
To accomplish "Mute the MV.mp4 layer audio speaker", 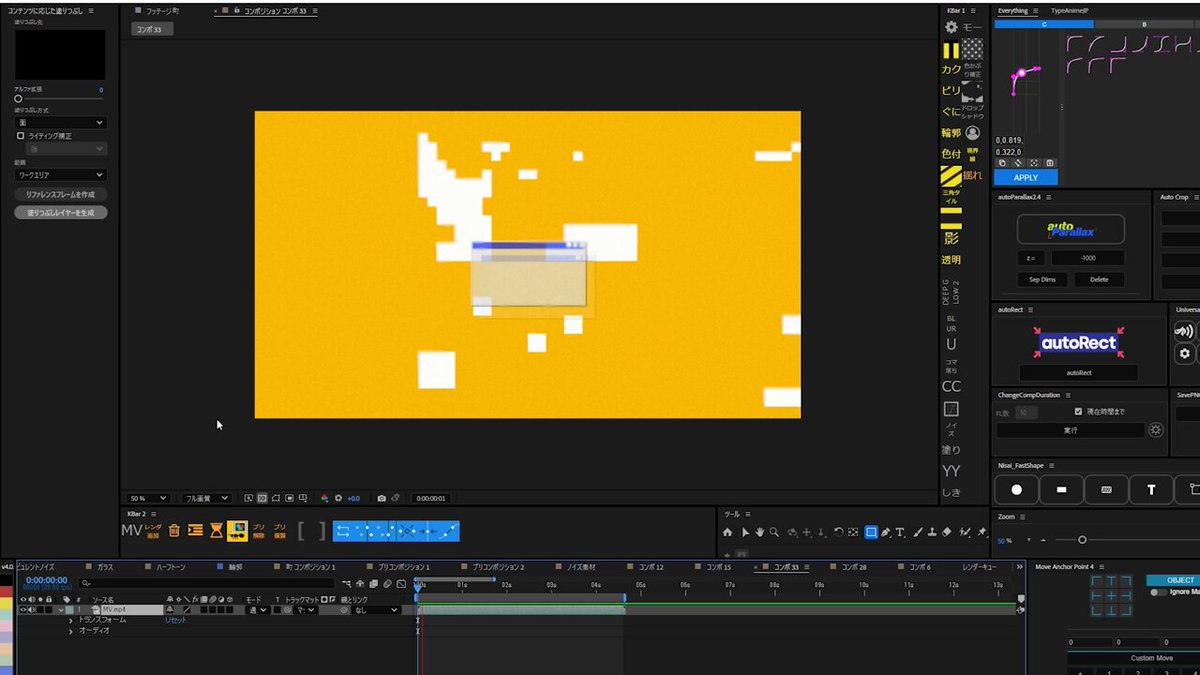I will 32,609.
